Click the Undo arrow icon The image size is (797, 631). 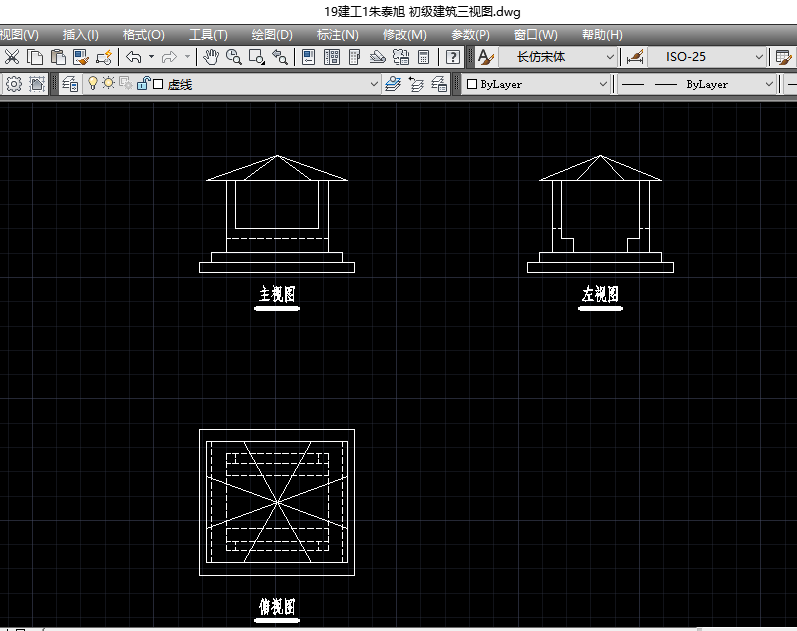133,58
